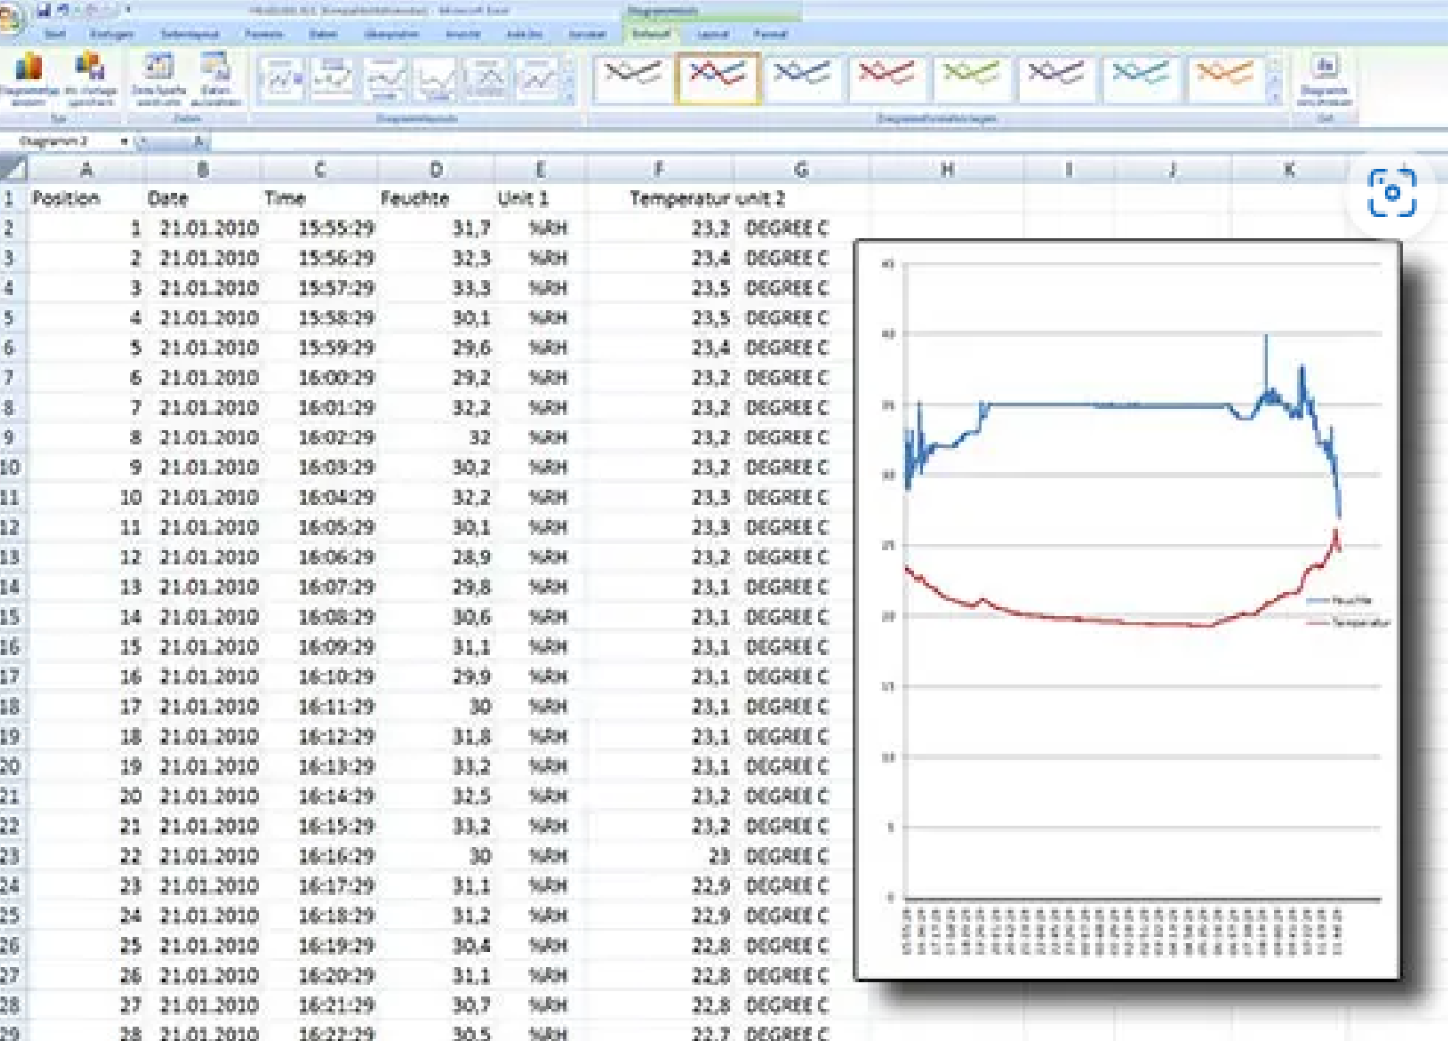This screenshot has width=1448, height=1041.
Task: Expand the chart styles gallery
Action: 1274,97
